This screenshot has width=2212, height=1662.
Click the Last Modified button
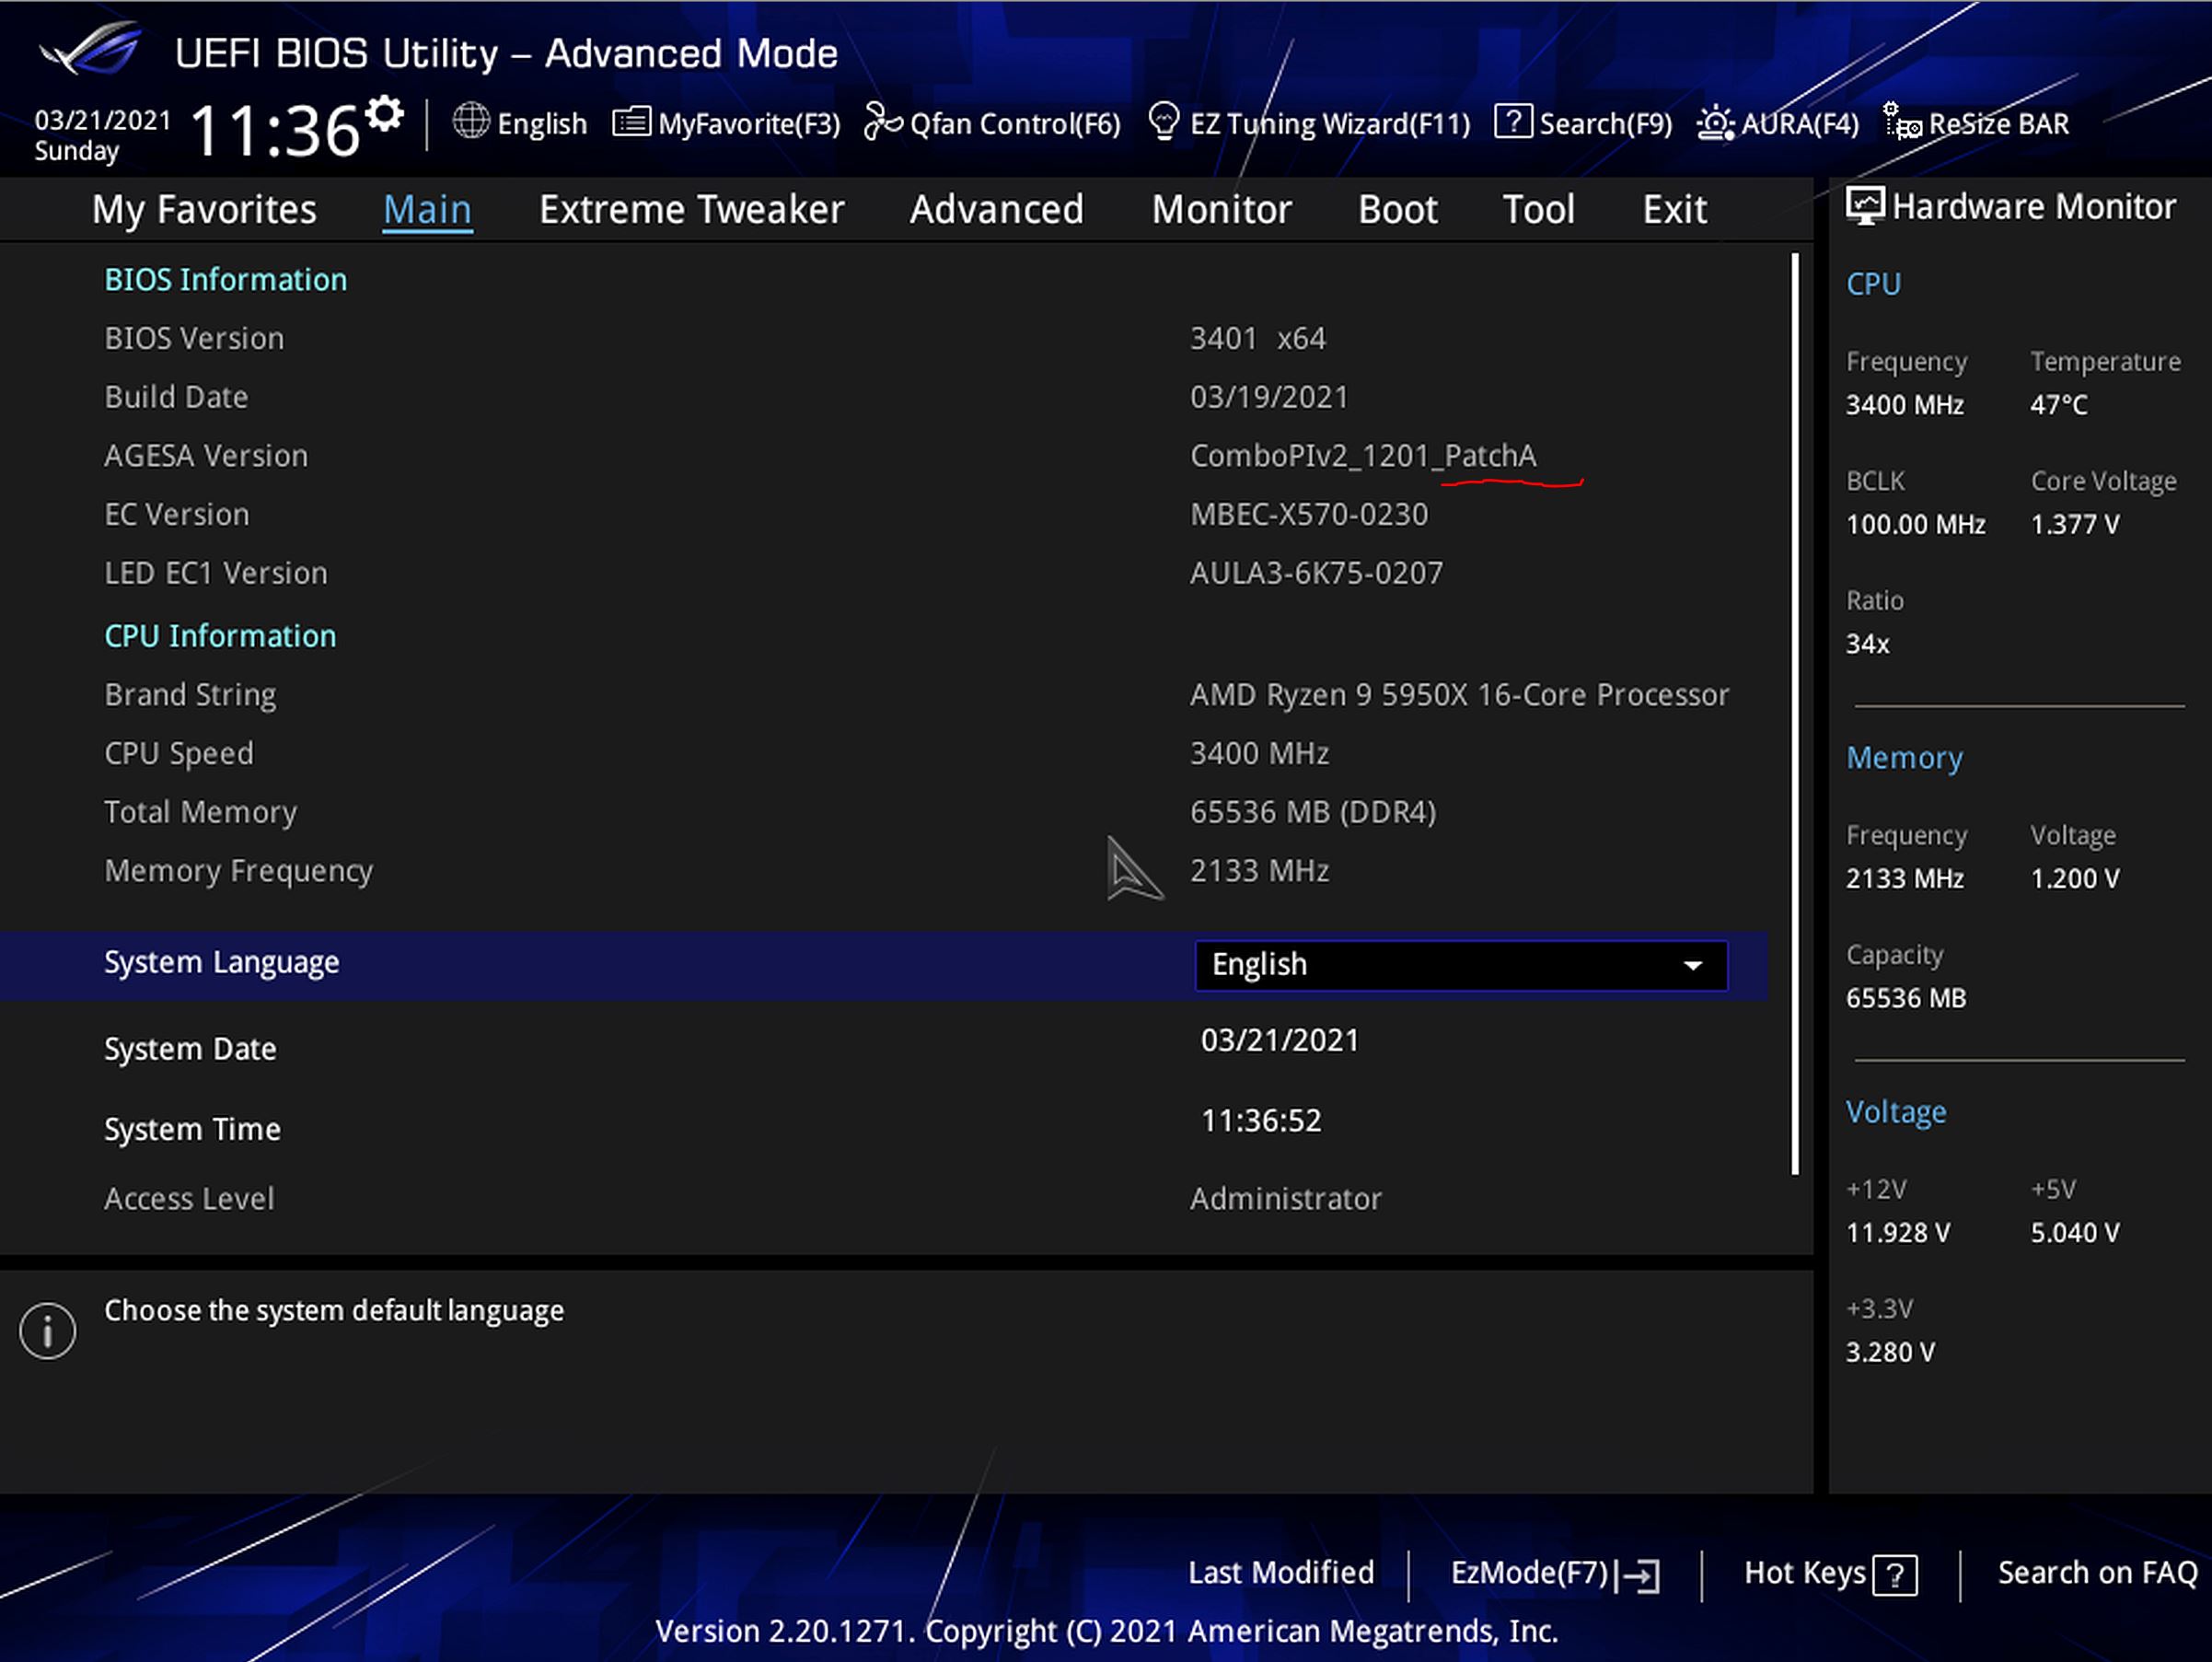1280,1573
